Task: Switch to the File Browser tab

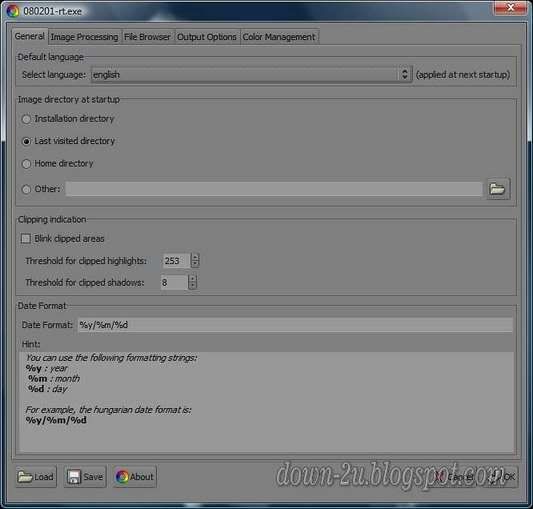Action: click(x=147, y=37)
